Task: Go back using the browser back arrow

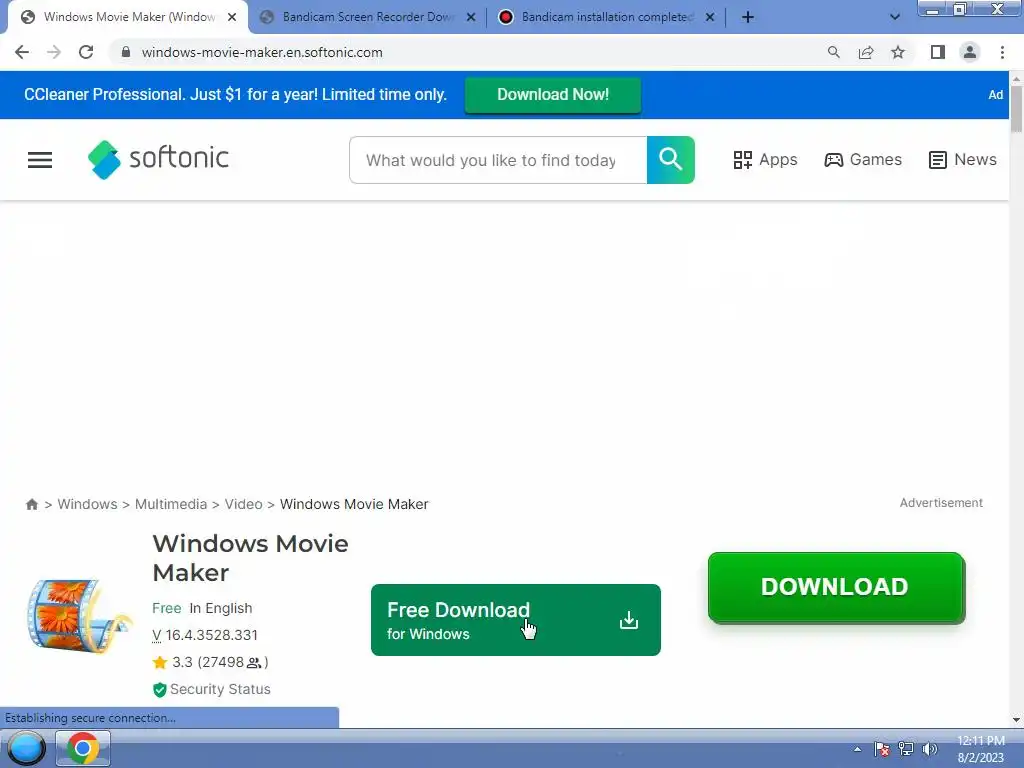Action: (x=22, y=52)
